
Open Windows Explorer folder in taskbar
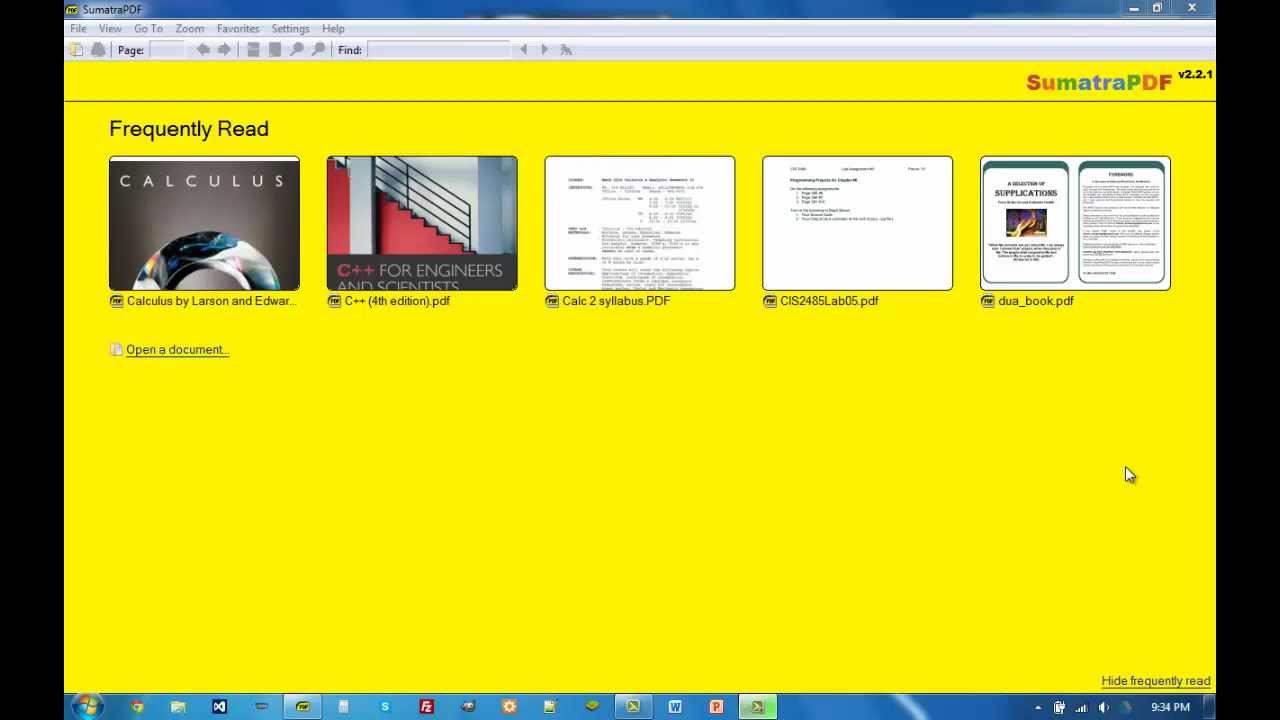point(178,707)
